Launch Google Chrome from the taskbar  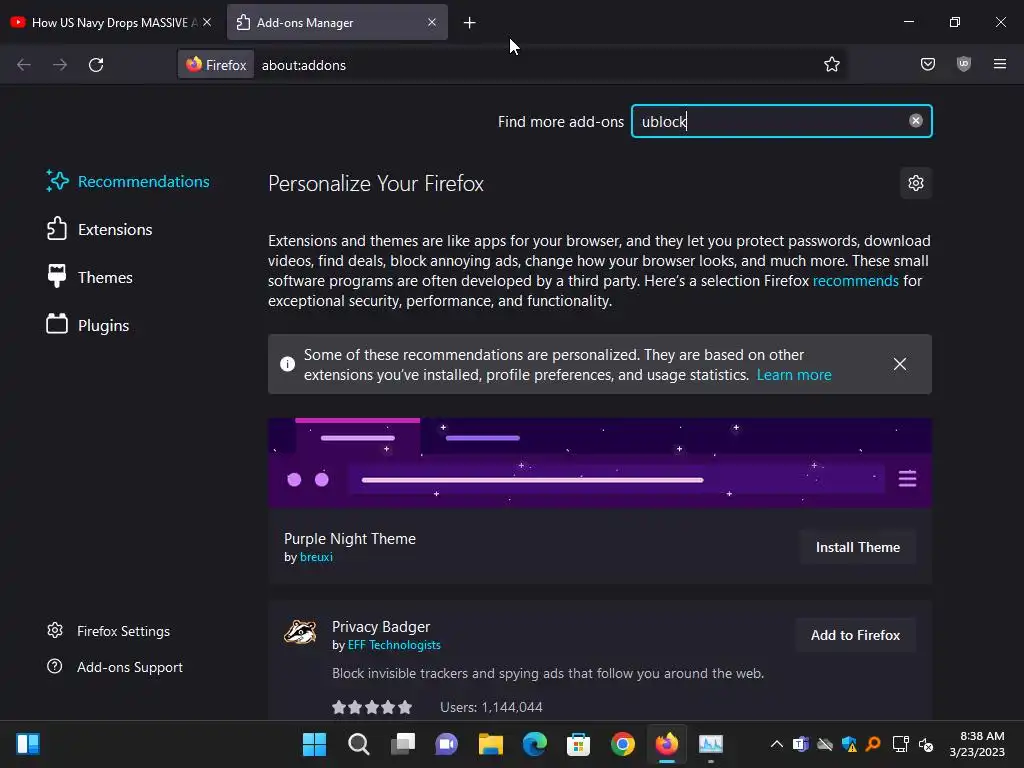pos(622,744)
